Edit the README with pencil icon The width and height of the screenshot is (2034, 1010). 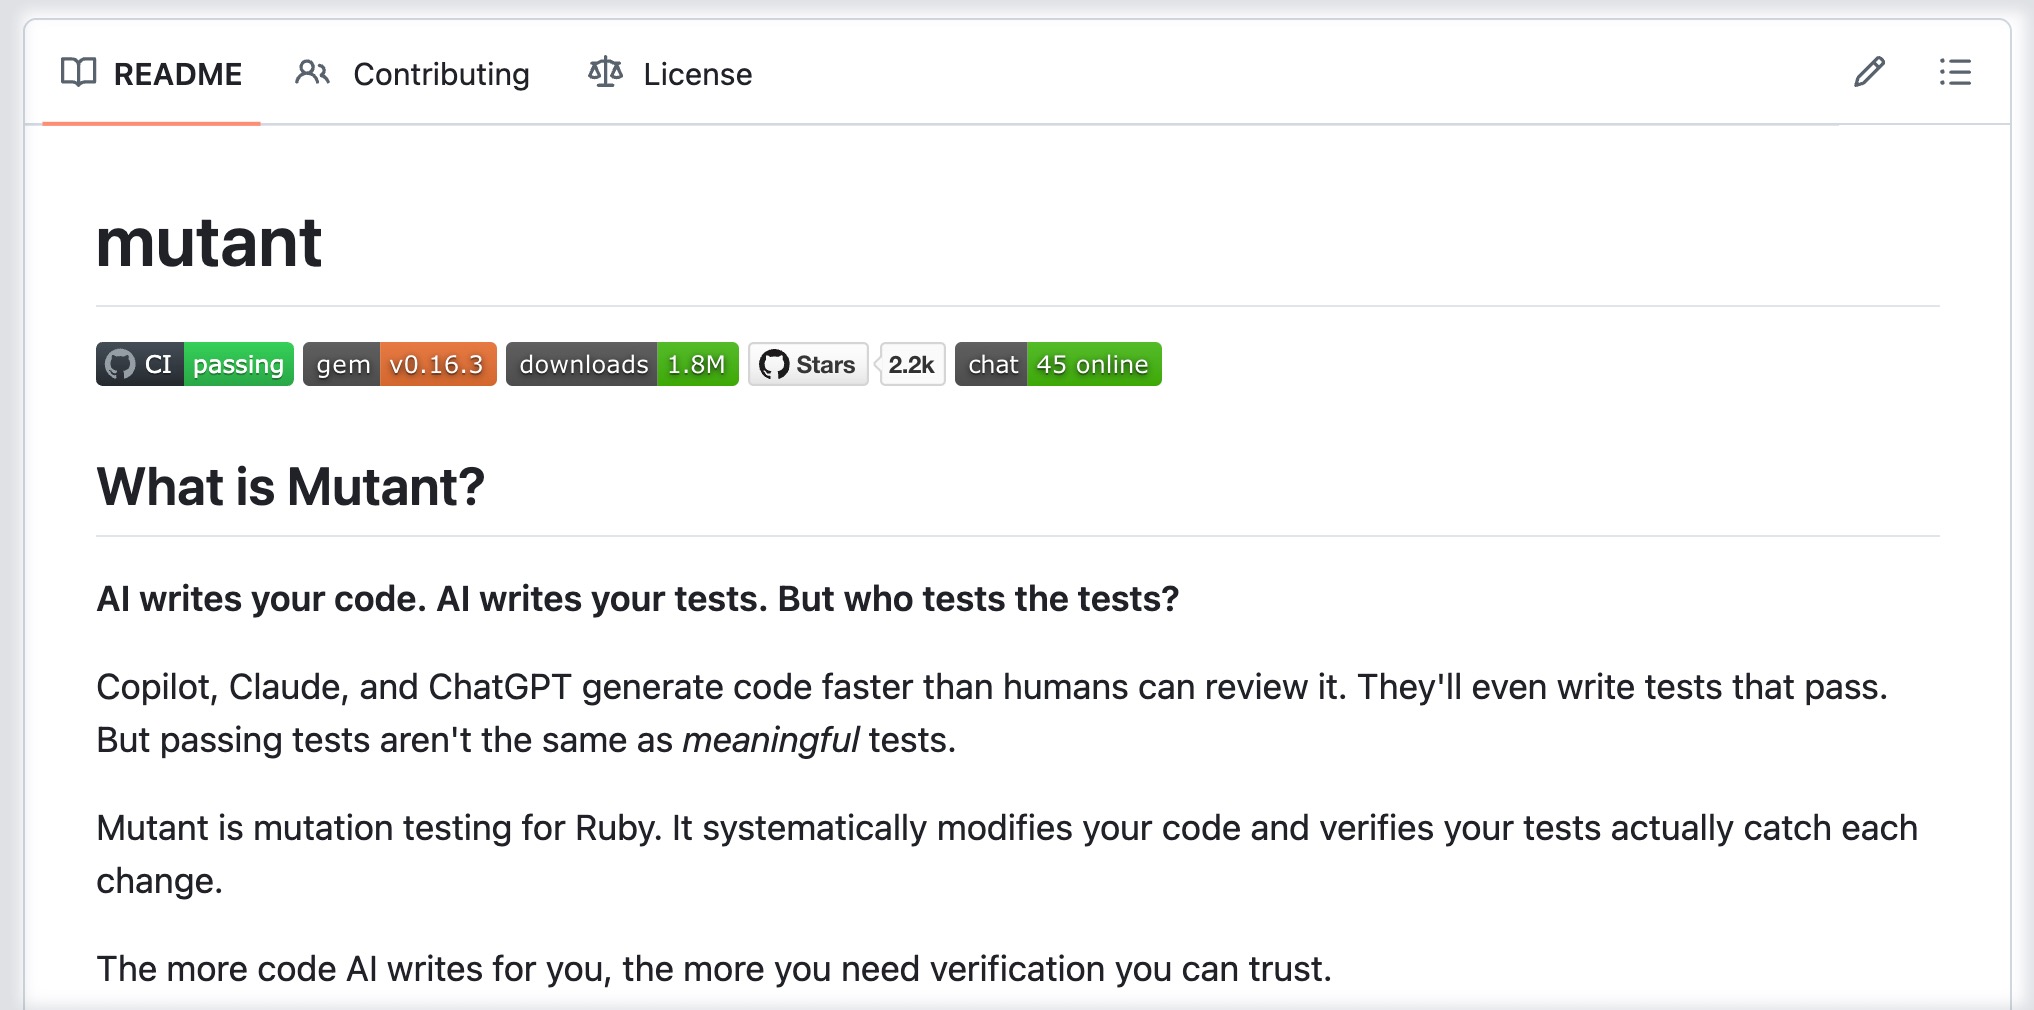(x=1869, y=73)
